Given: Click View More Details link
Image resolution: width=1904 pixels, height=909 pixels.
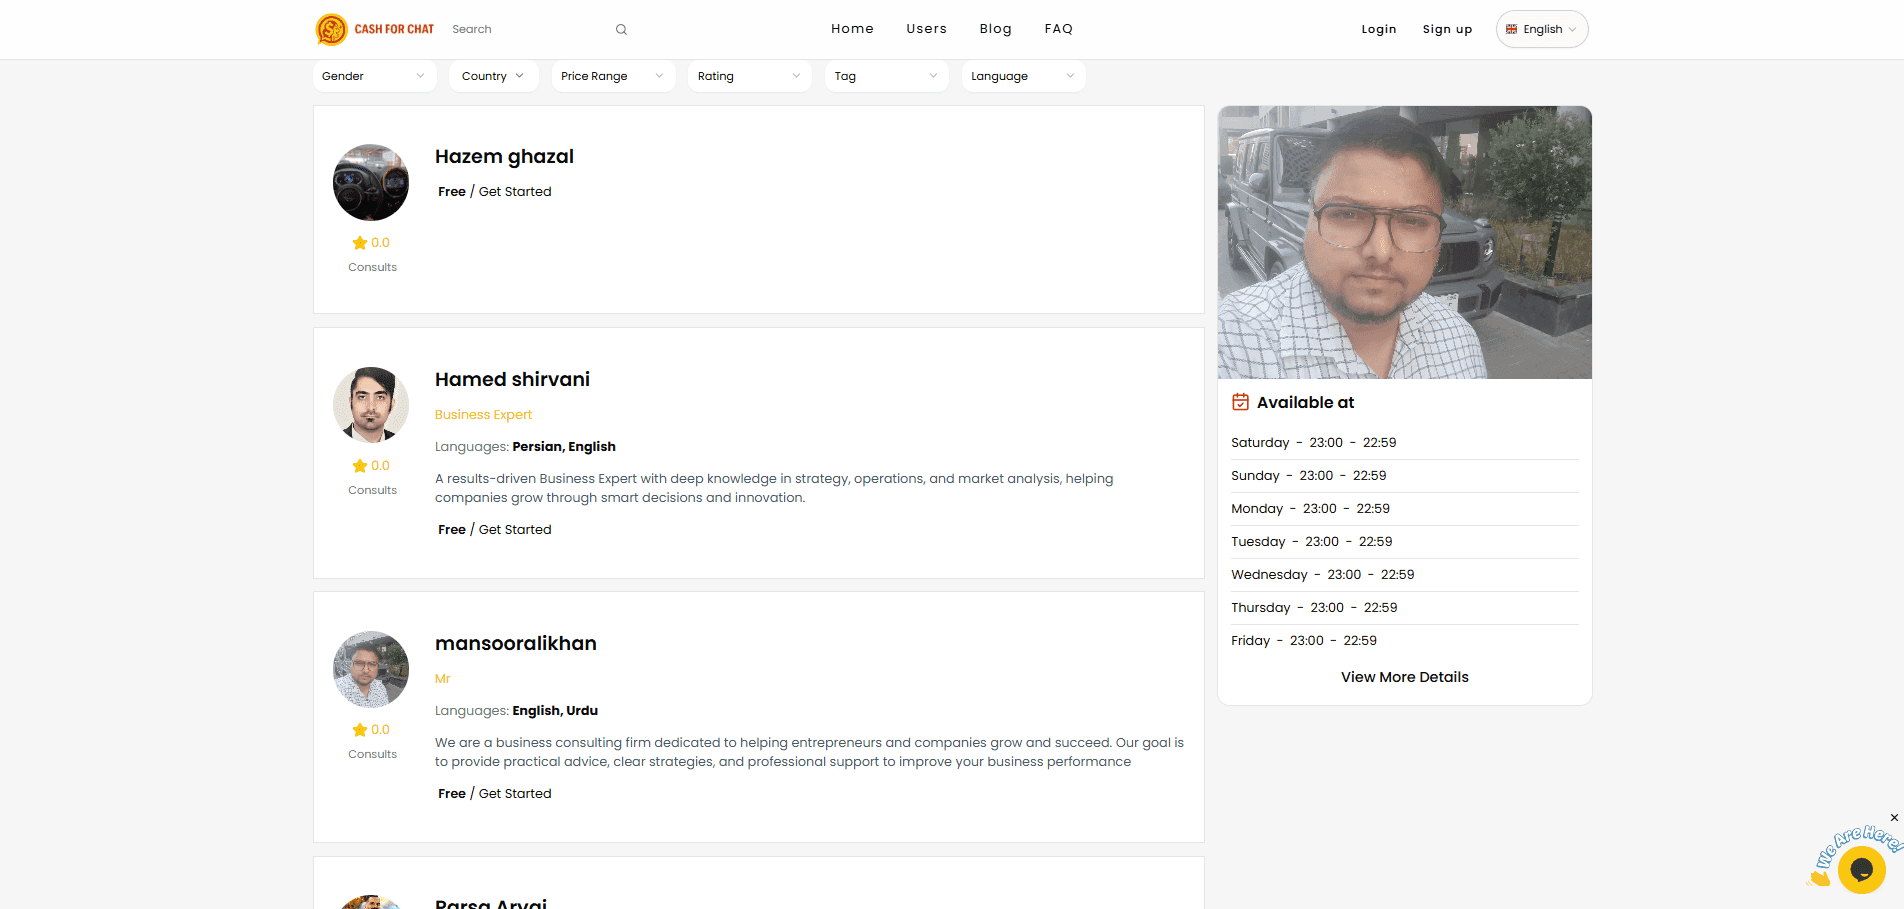Looking at the screenshot, I should [x=1404, y=677].
